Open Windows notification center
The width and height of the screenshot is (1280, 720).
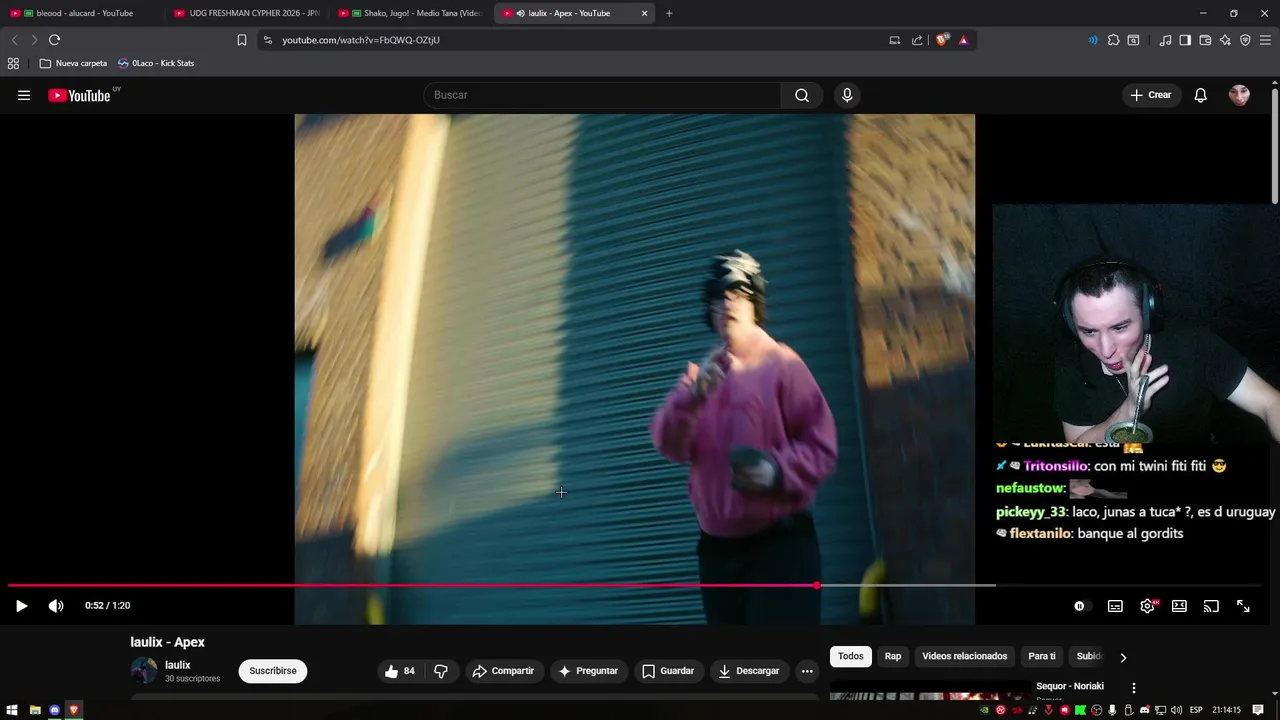(1257, 710)
